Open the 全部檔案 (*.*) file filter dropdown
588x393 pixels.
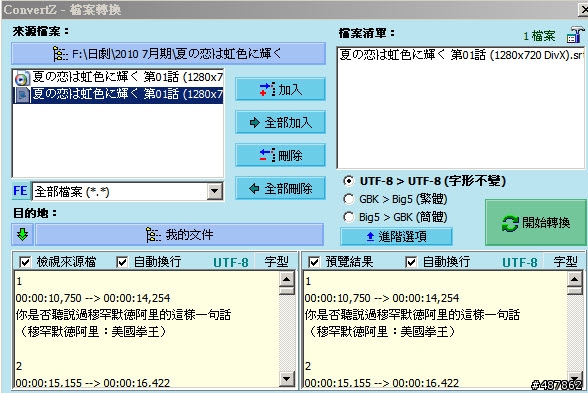[214, 192]
